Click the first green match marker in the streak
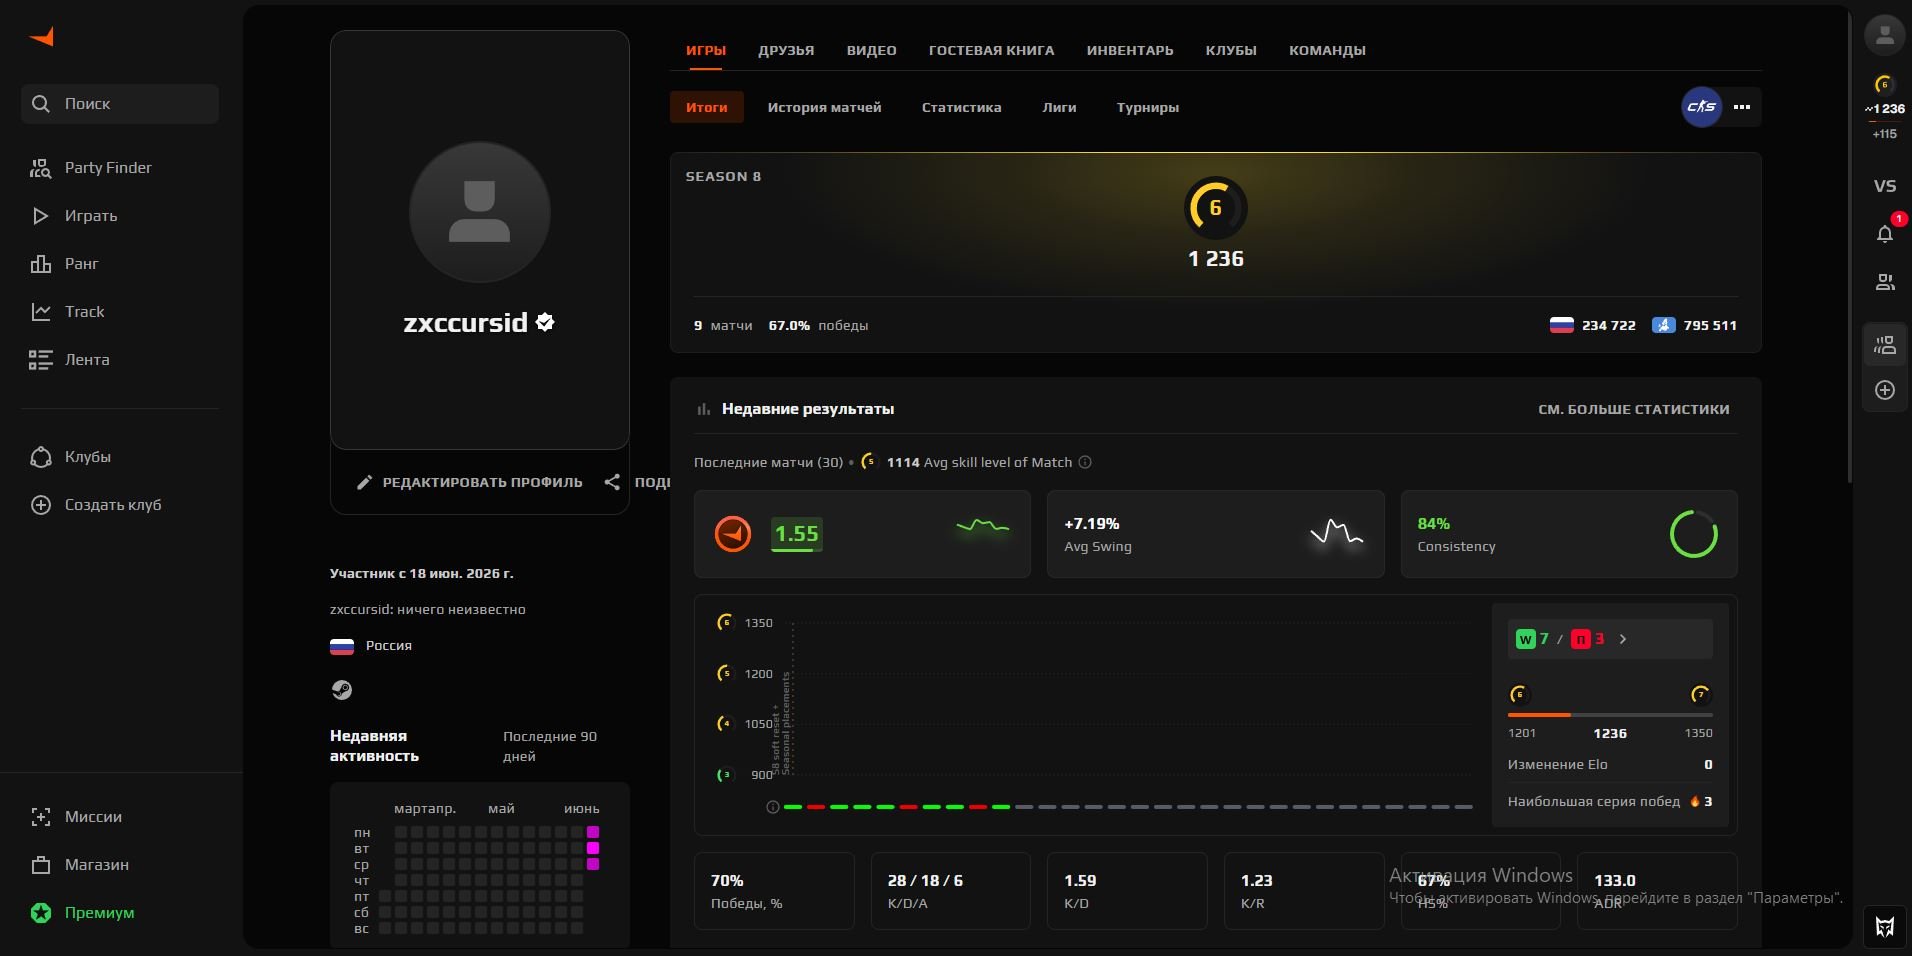This screenshot has width=1912, height=956. click(793, 807)
